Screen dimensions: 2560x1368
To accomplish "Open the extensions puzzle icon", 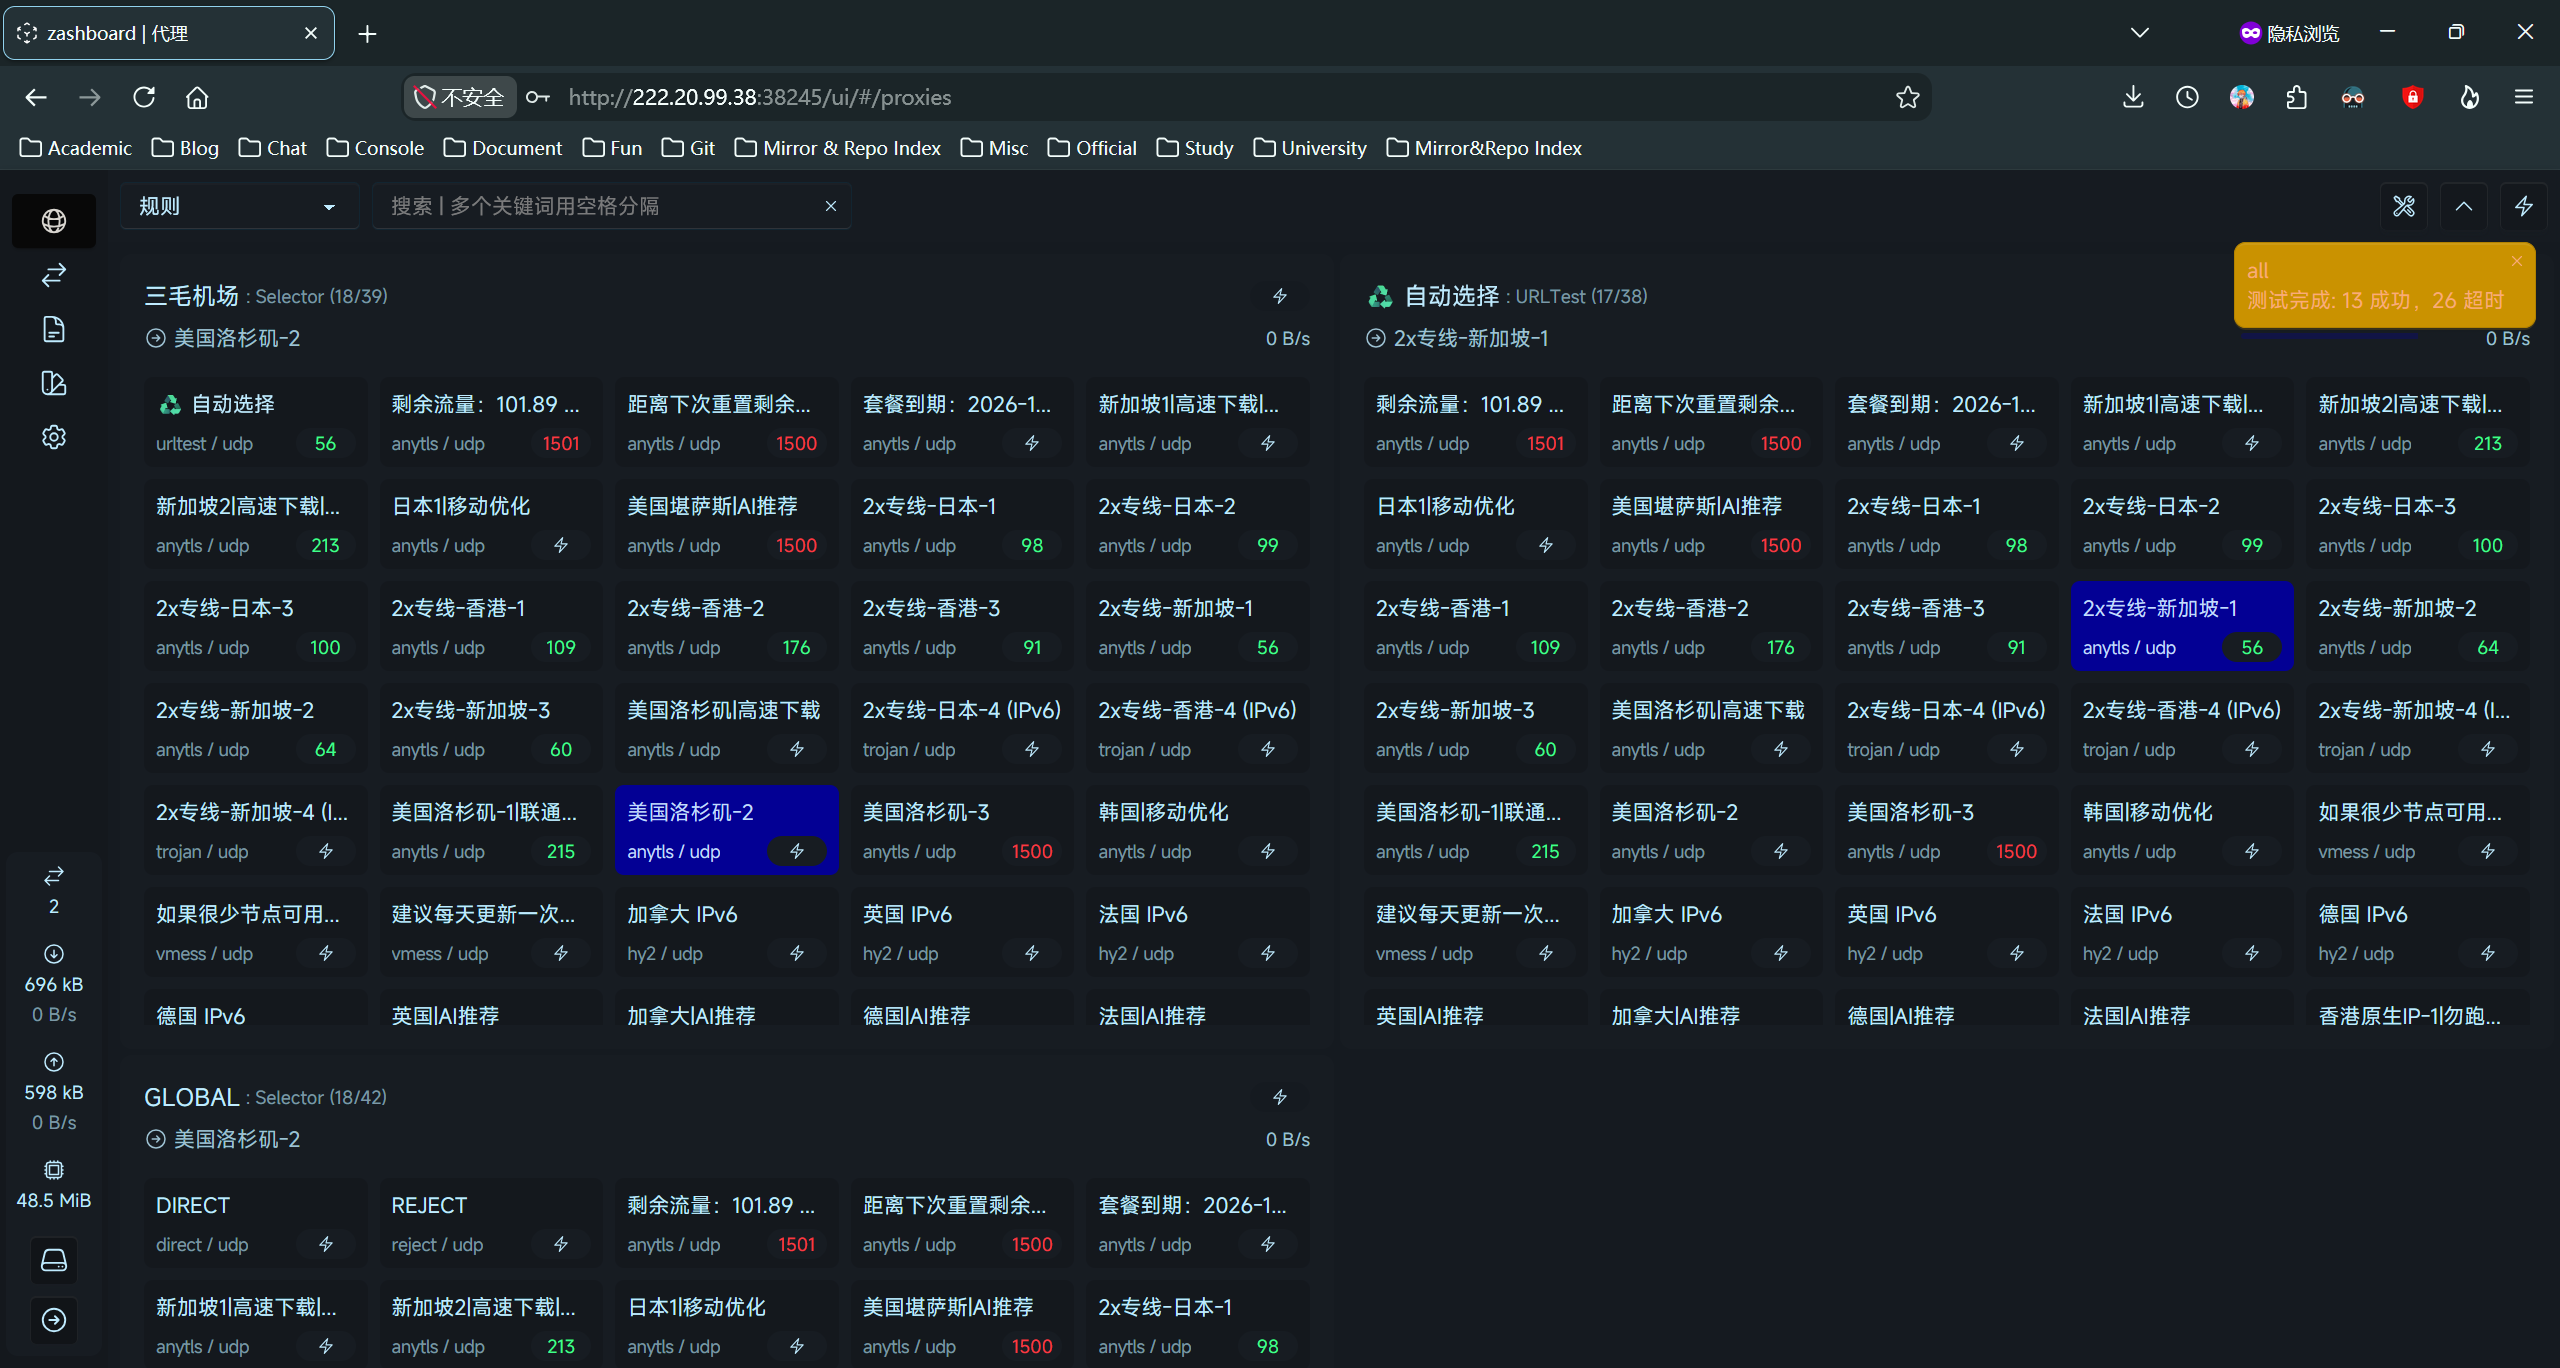I will click(x=2297, y=97).
